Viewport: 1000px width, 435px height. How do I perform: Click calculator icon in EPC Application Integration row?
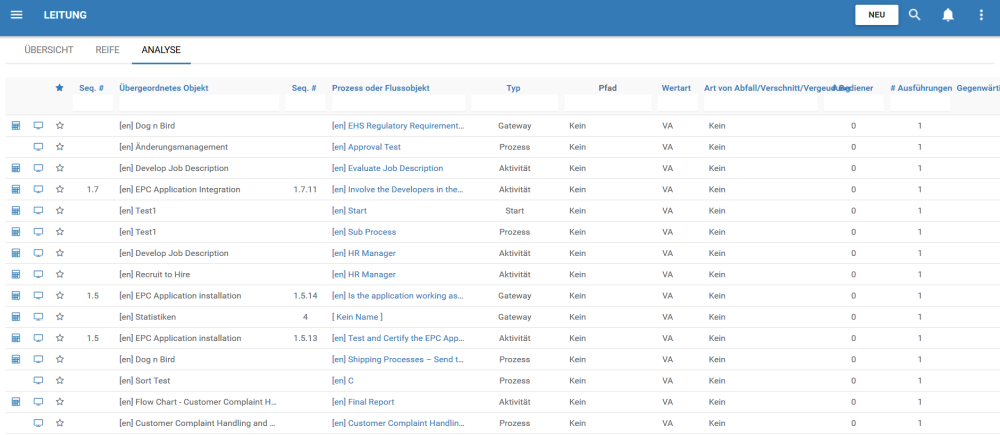point(16,189)
